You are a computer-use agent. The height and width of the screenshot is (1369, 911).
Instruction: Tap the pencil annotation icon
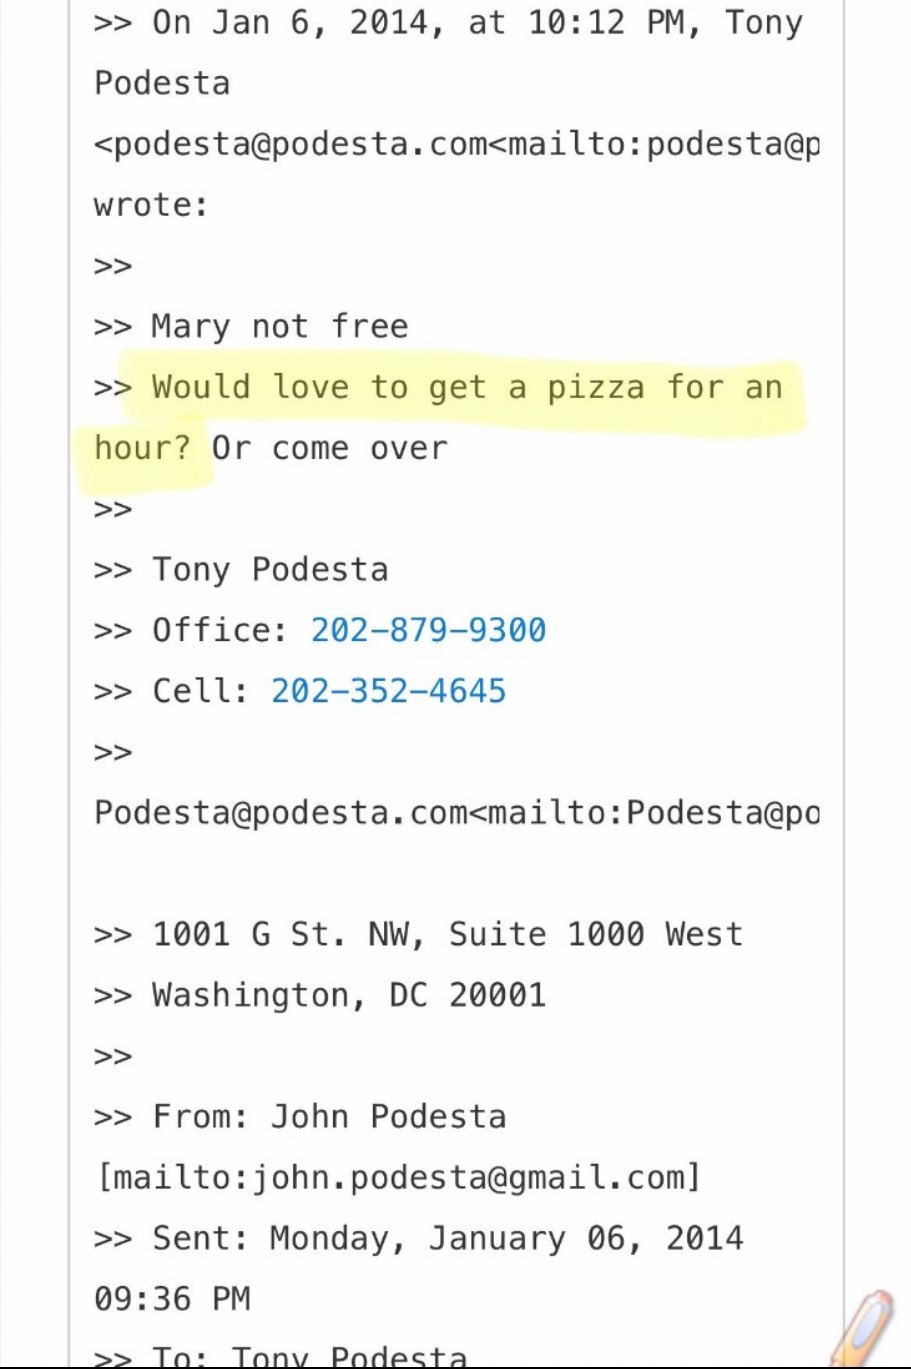864,1326
